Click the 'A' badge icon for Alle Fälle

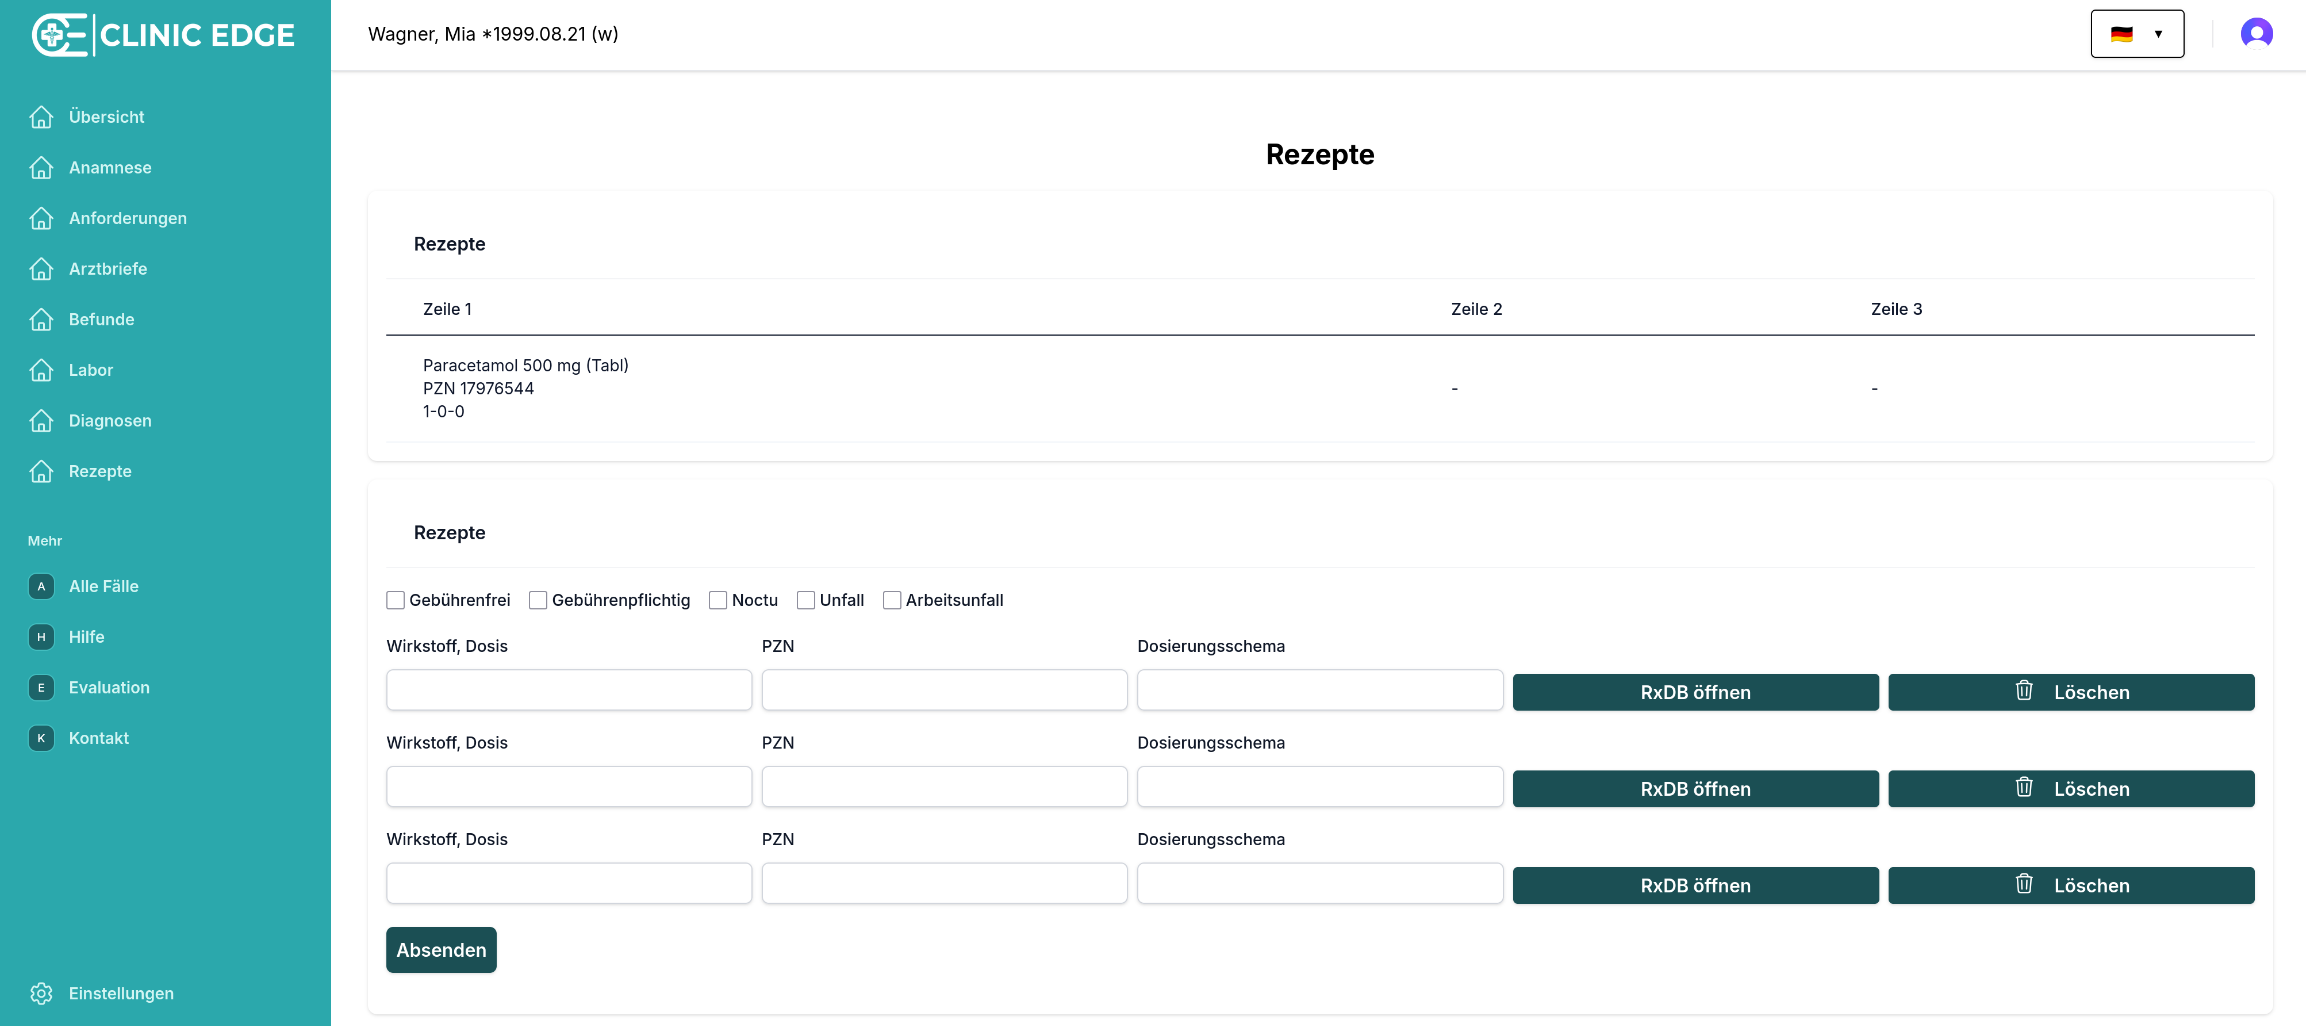pyautogui.click(x=41, y=587)
